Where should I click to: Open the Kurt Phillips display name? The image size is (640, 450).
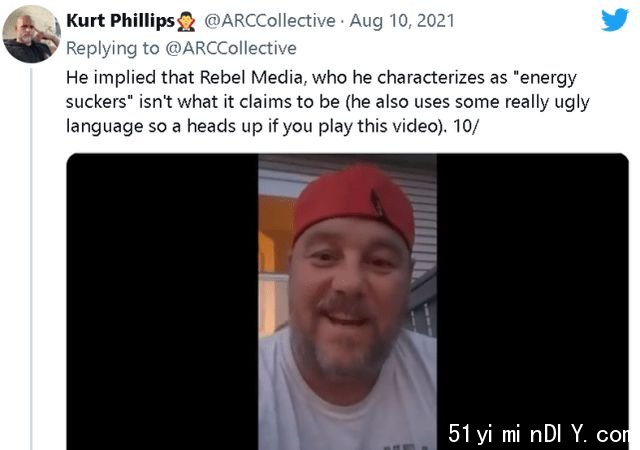pos(120,21)
